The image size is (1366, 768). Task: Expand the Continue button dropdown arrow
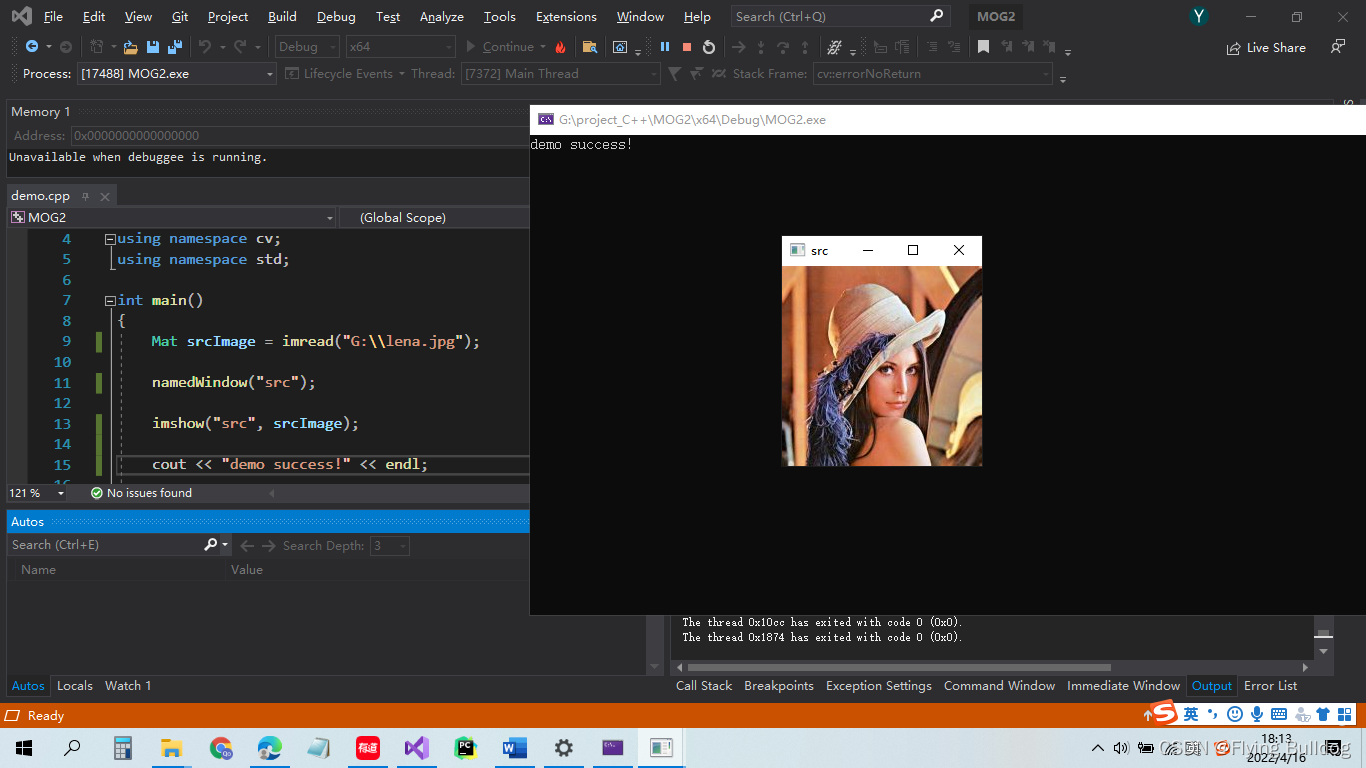tap(543, 47)
